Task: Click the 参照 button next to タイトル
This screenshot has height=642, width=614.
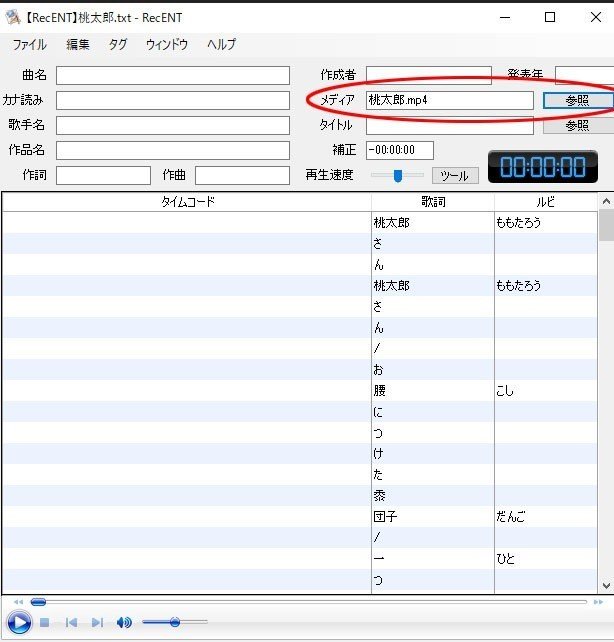Action: 578,125
